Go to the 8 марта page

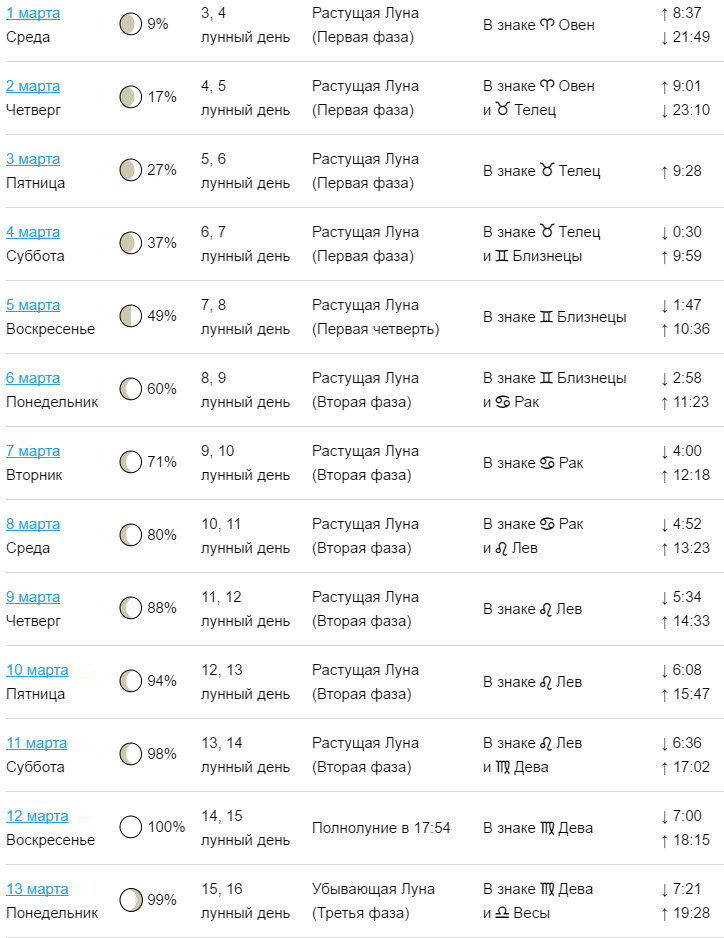33,524
